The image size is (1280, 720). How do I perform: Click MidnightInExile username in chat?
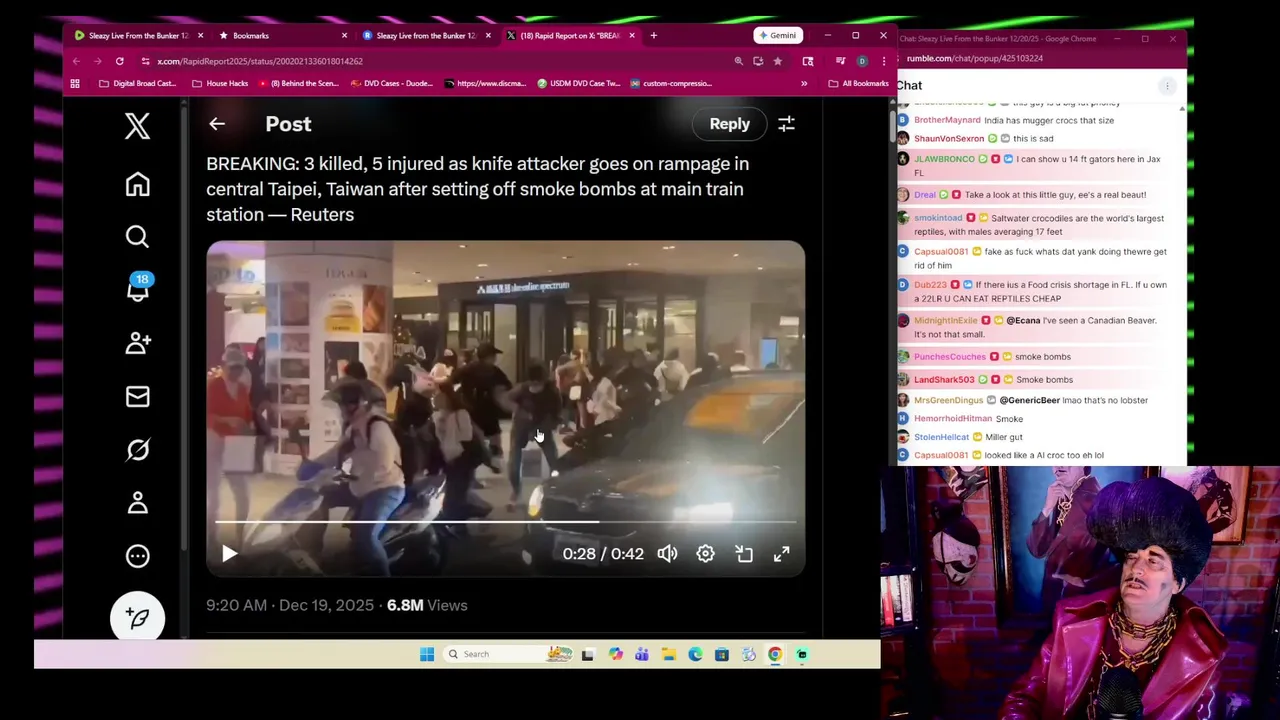[x=945, y=321]
